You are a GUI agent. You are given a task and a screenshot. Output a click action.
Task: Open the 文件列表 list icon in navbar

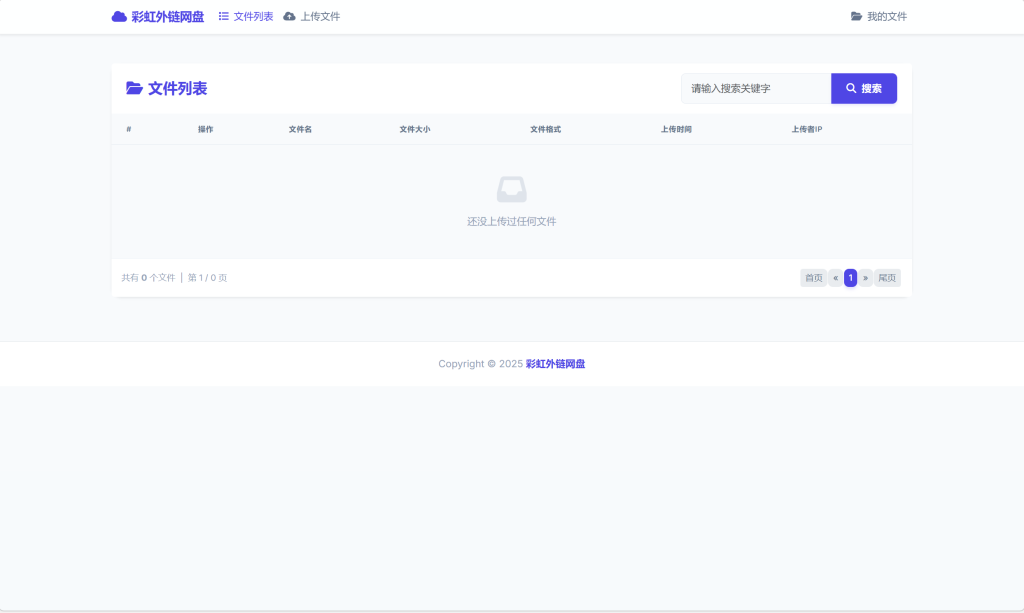pos(224,17)
